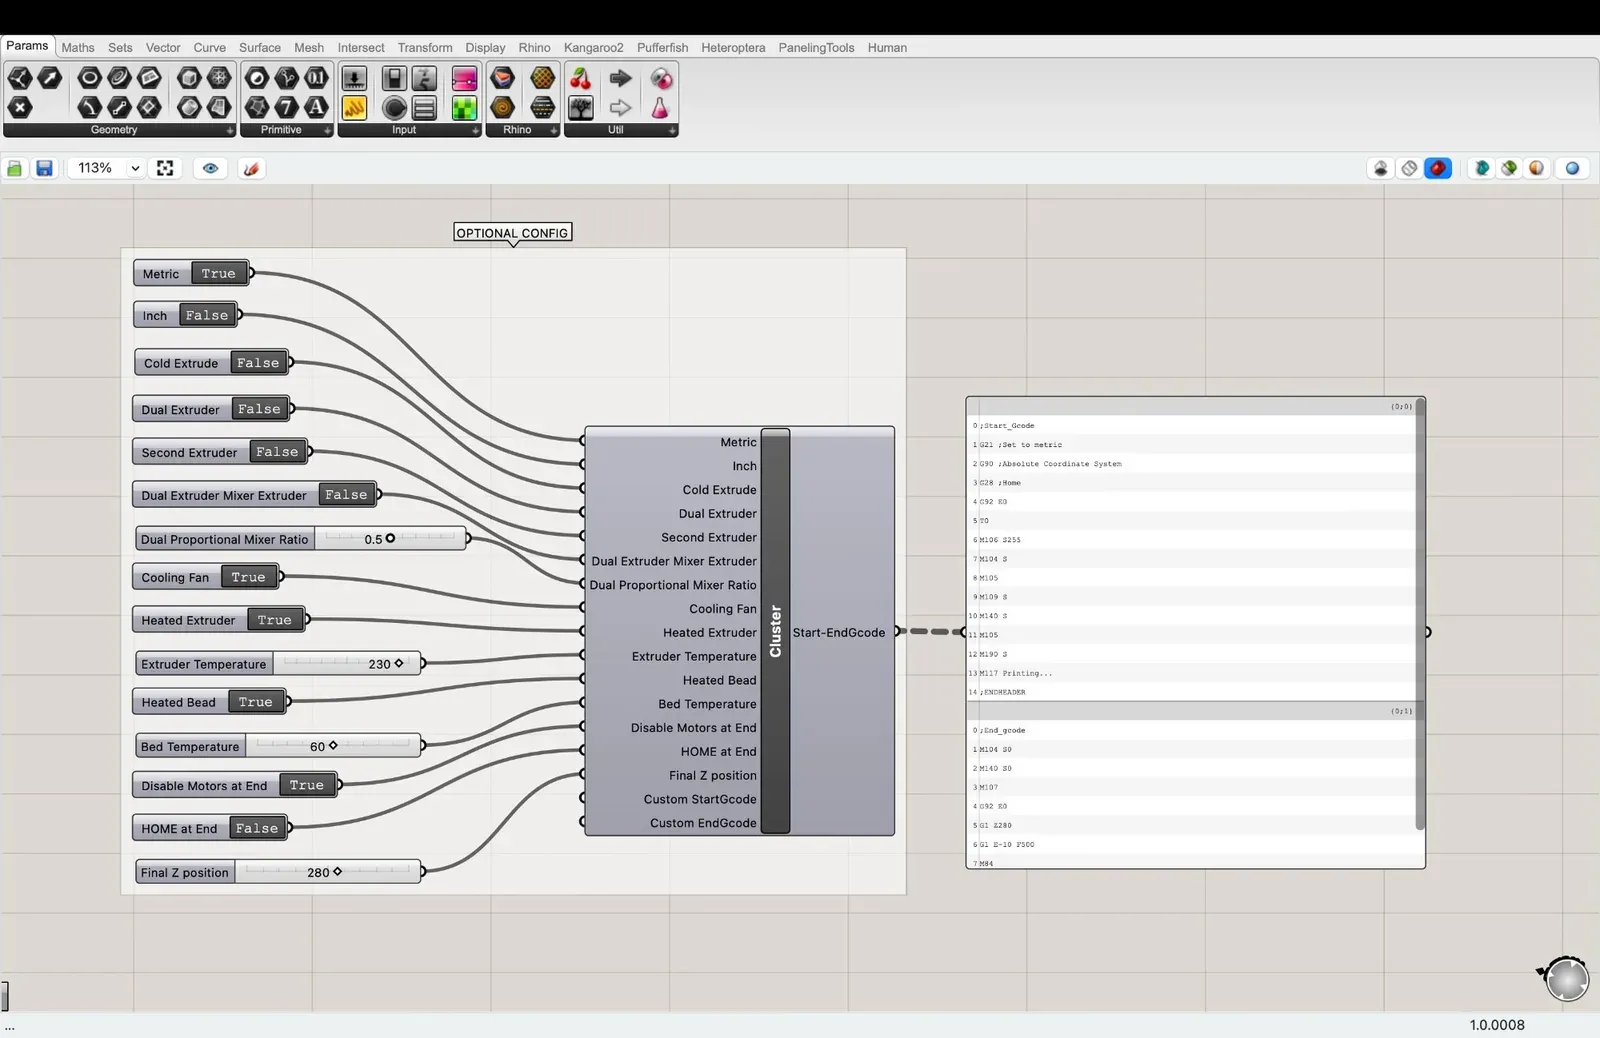
Task: Toggle the Cold Extrude False value
Action: pyautogui.click(x=258, y=363)
